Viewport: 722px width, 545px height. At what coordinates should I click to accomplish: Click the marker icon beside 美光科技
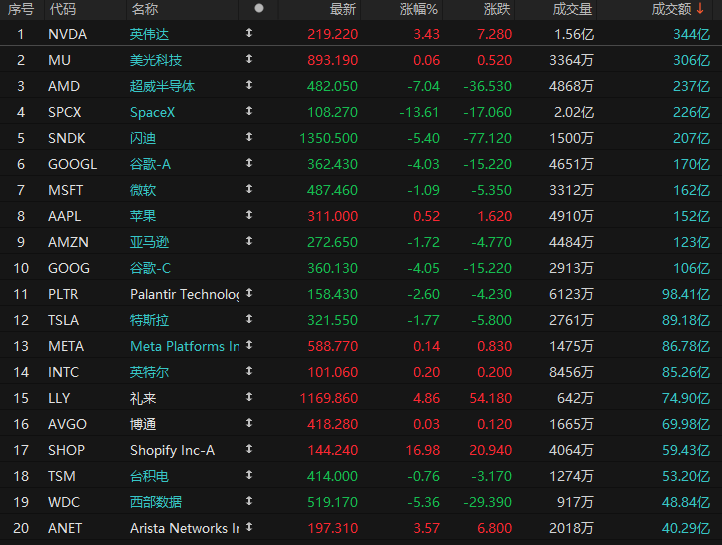249,59
